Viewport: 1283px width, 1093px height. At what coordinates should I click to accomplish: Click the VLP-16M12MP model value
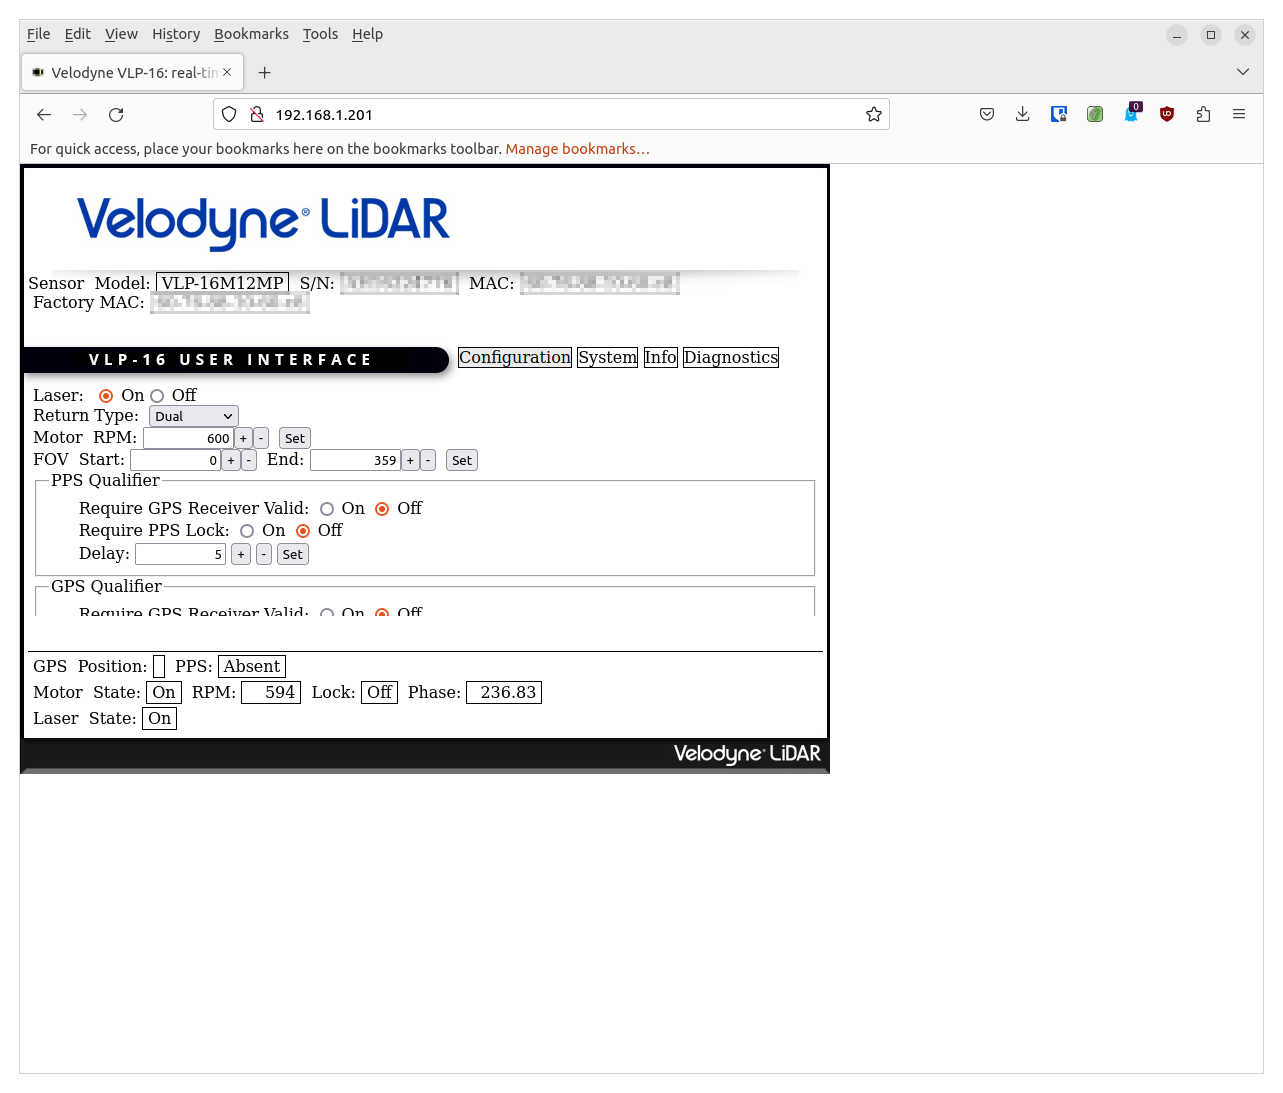[222, 283]
